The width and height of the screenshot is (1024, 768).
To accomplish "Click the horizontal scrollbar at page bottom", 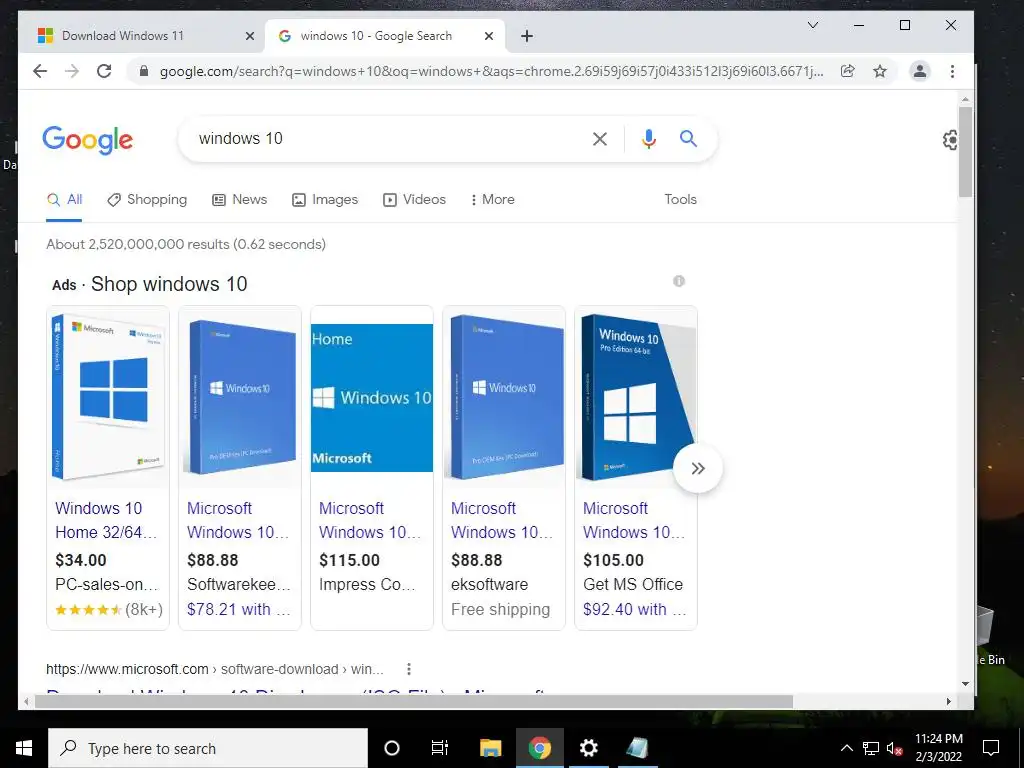I will click(414, 701).
